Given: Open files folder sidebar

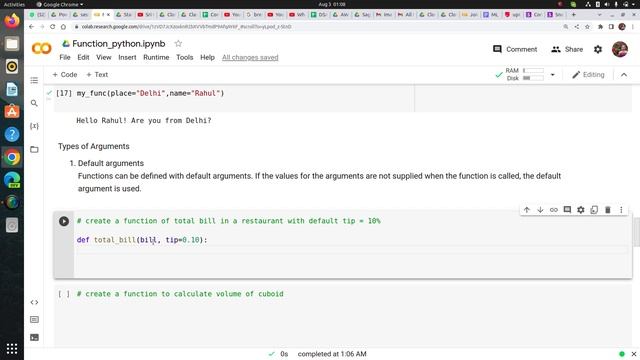Looking at the screenshot, I should 34,149.
